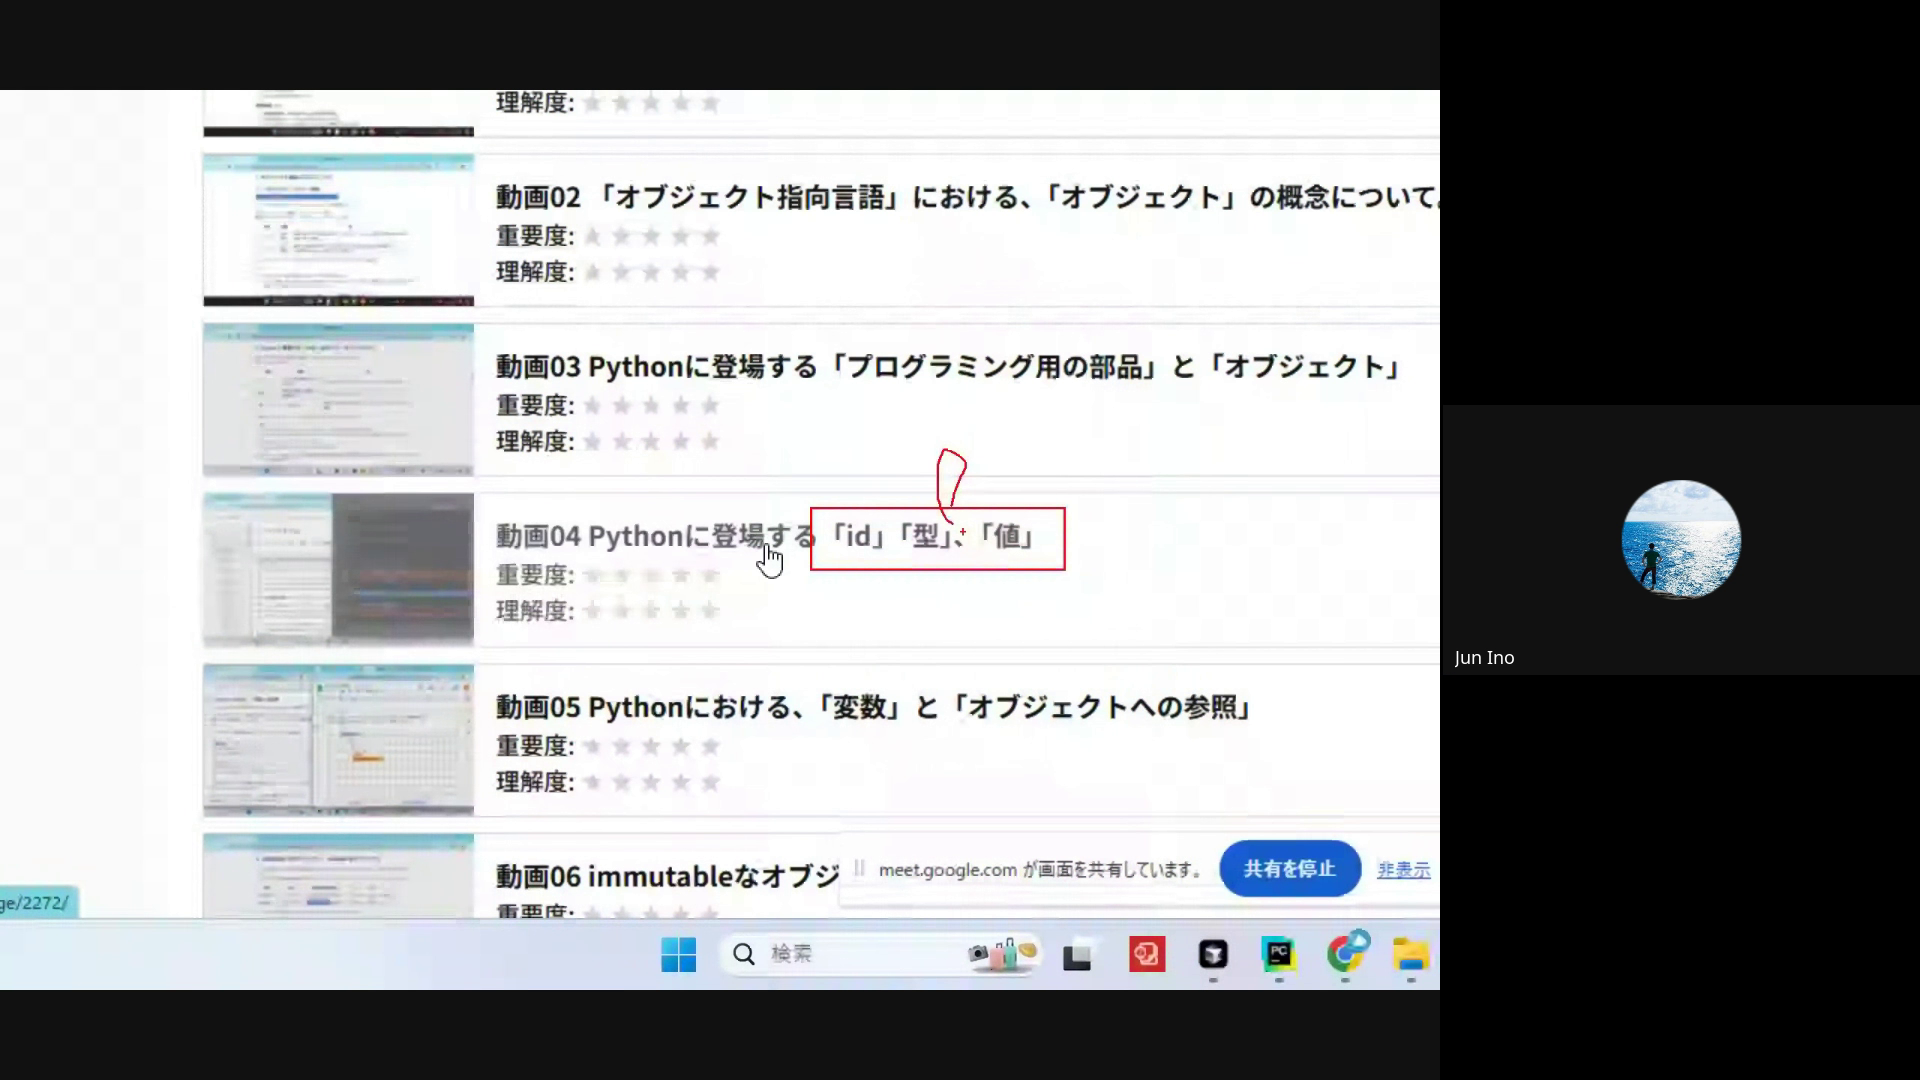Open File Explorer folder icon
The width and height of the screenshot is (1920, 1080).
[1410, 954]
